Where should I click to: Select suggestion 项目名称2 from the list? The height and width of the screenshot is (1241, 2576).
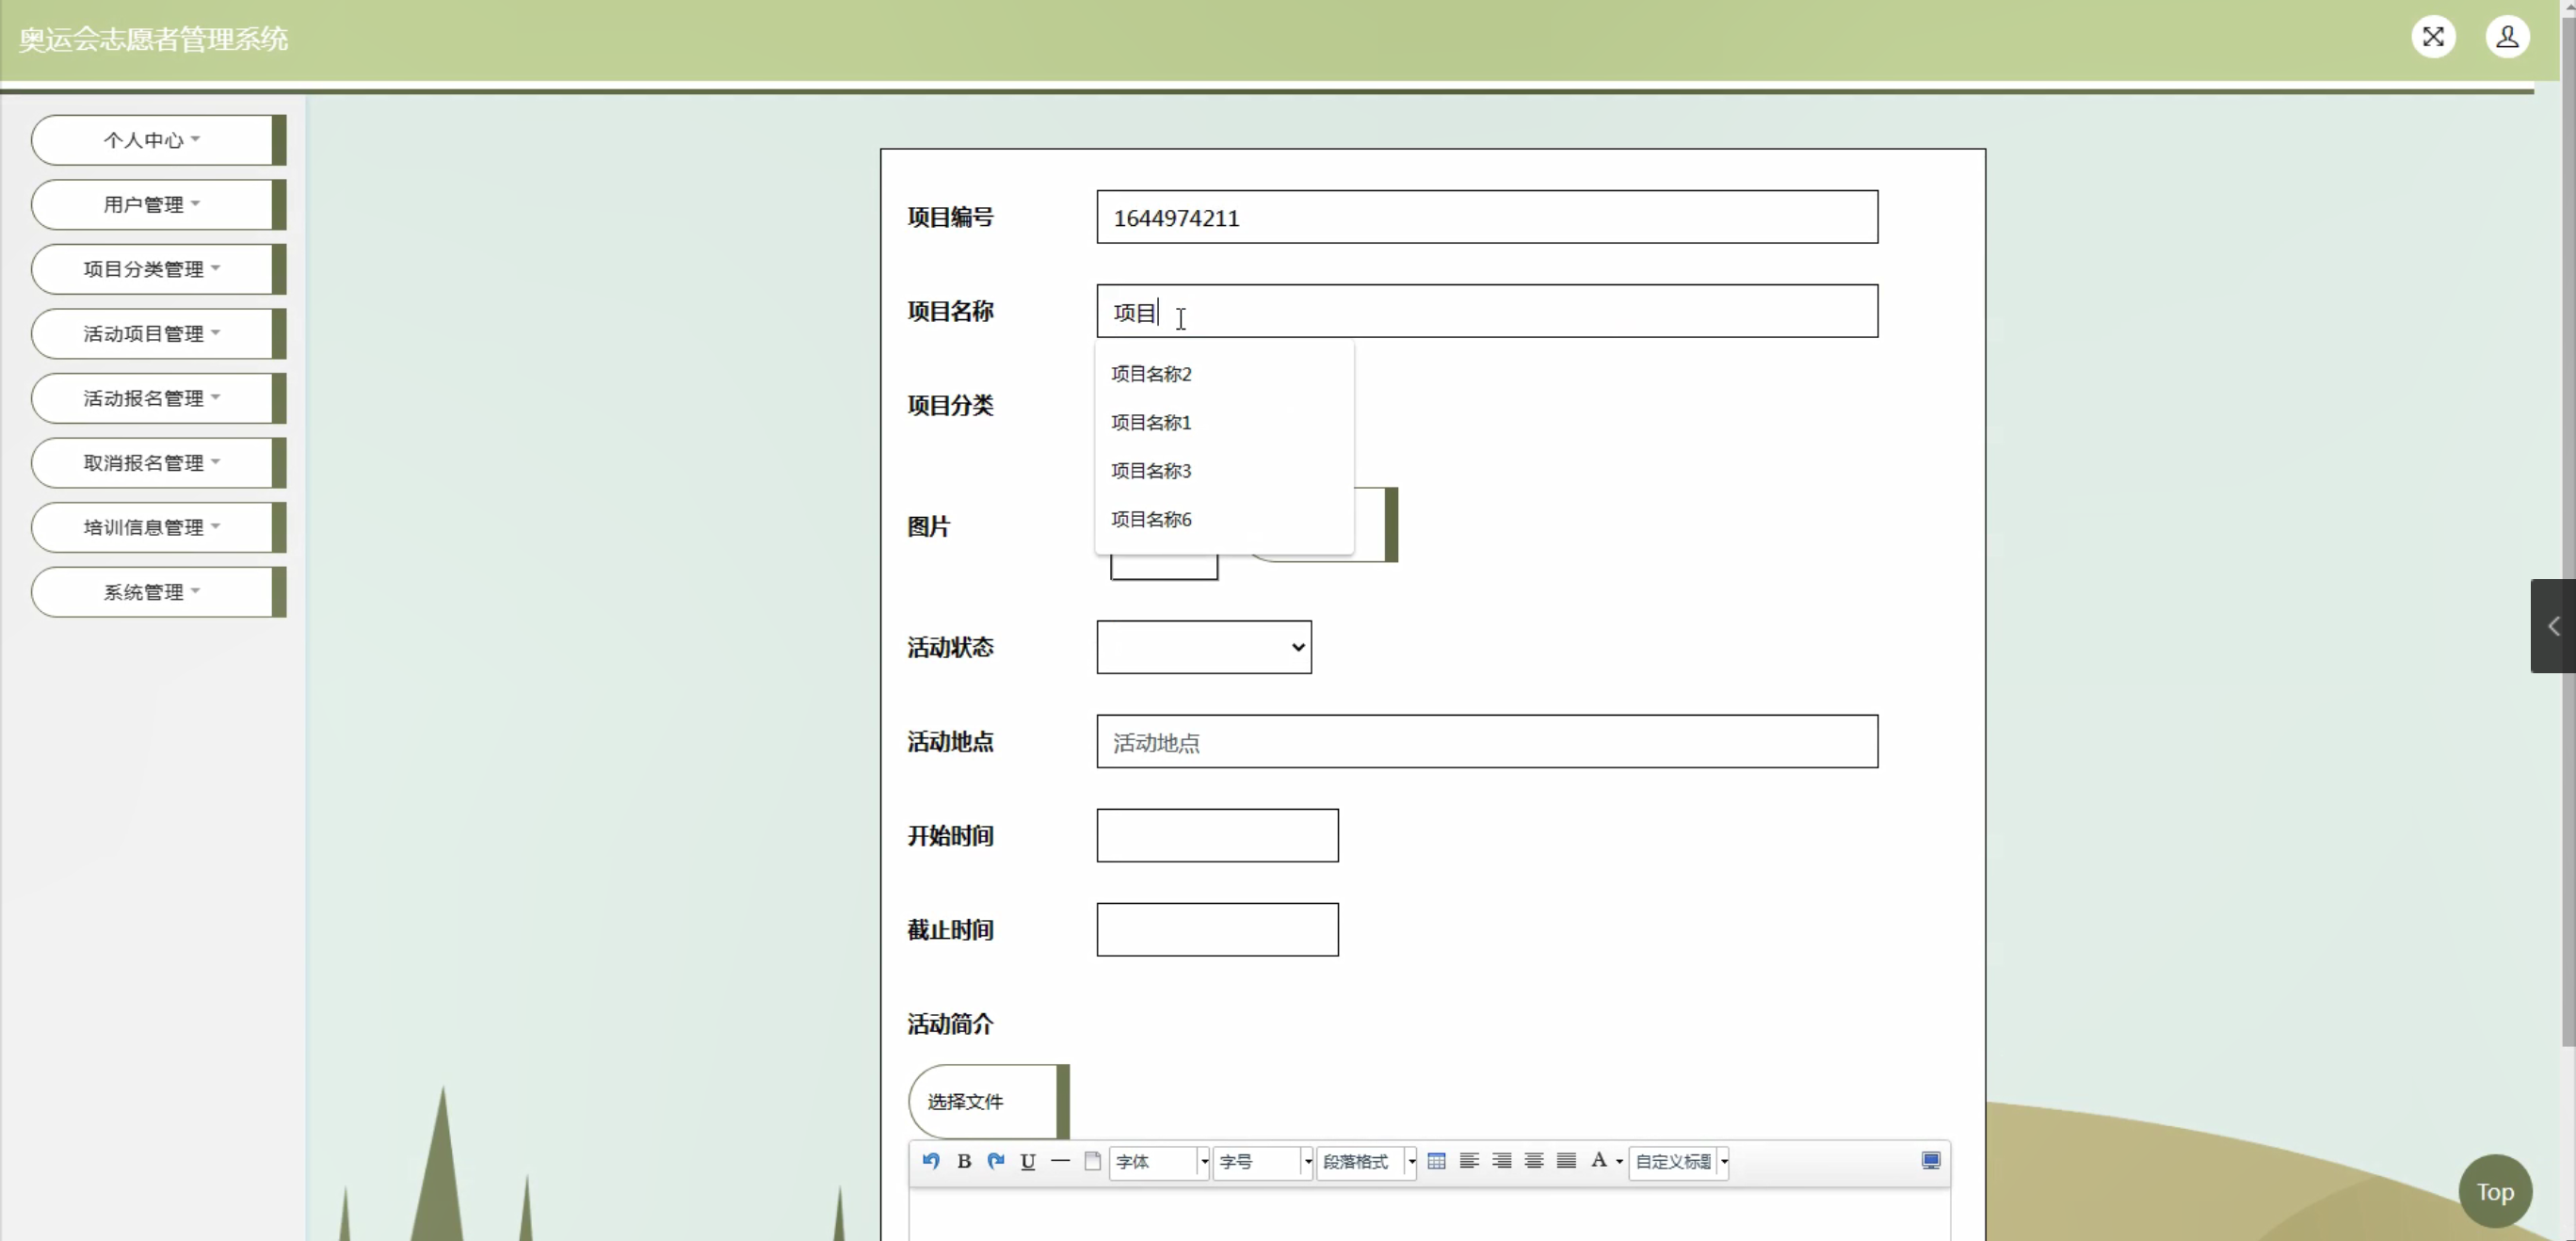(1152, 374)
